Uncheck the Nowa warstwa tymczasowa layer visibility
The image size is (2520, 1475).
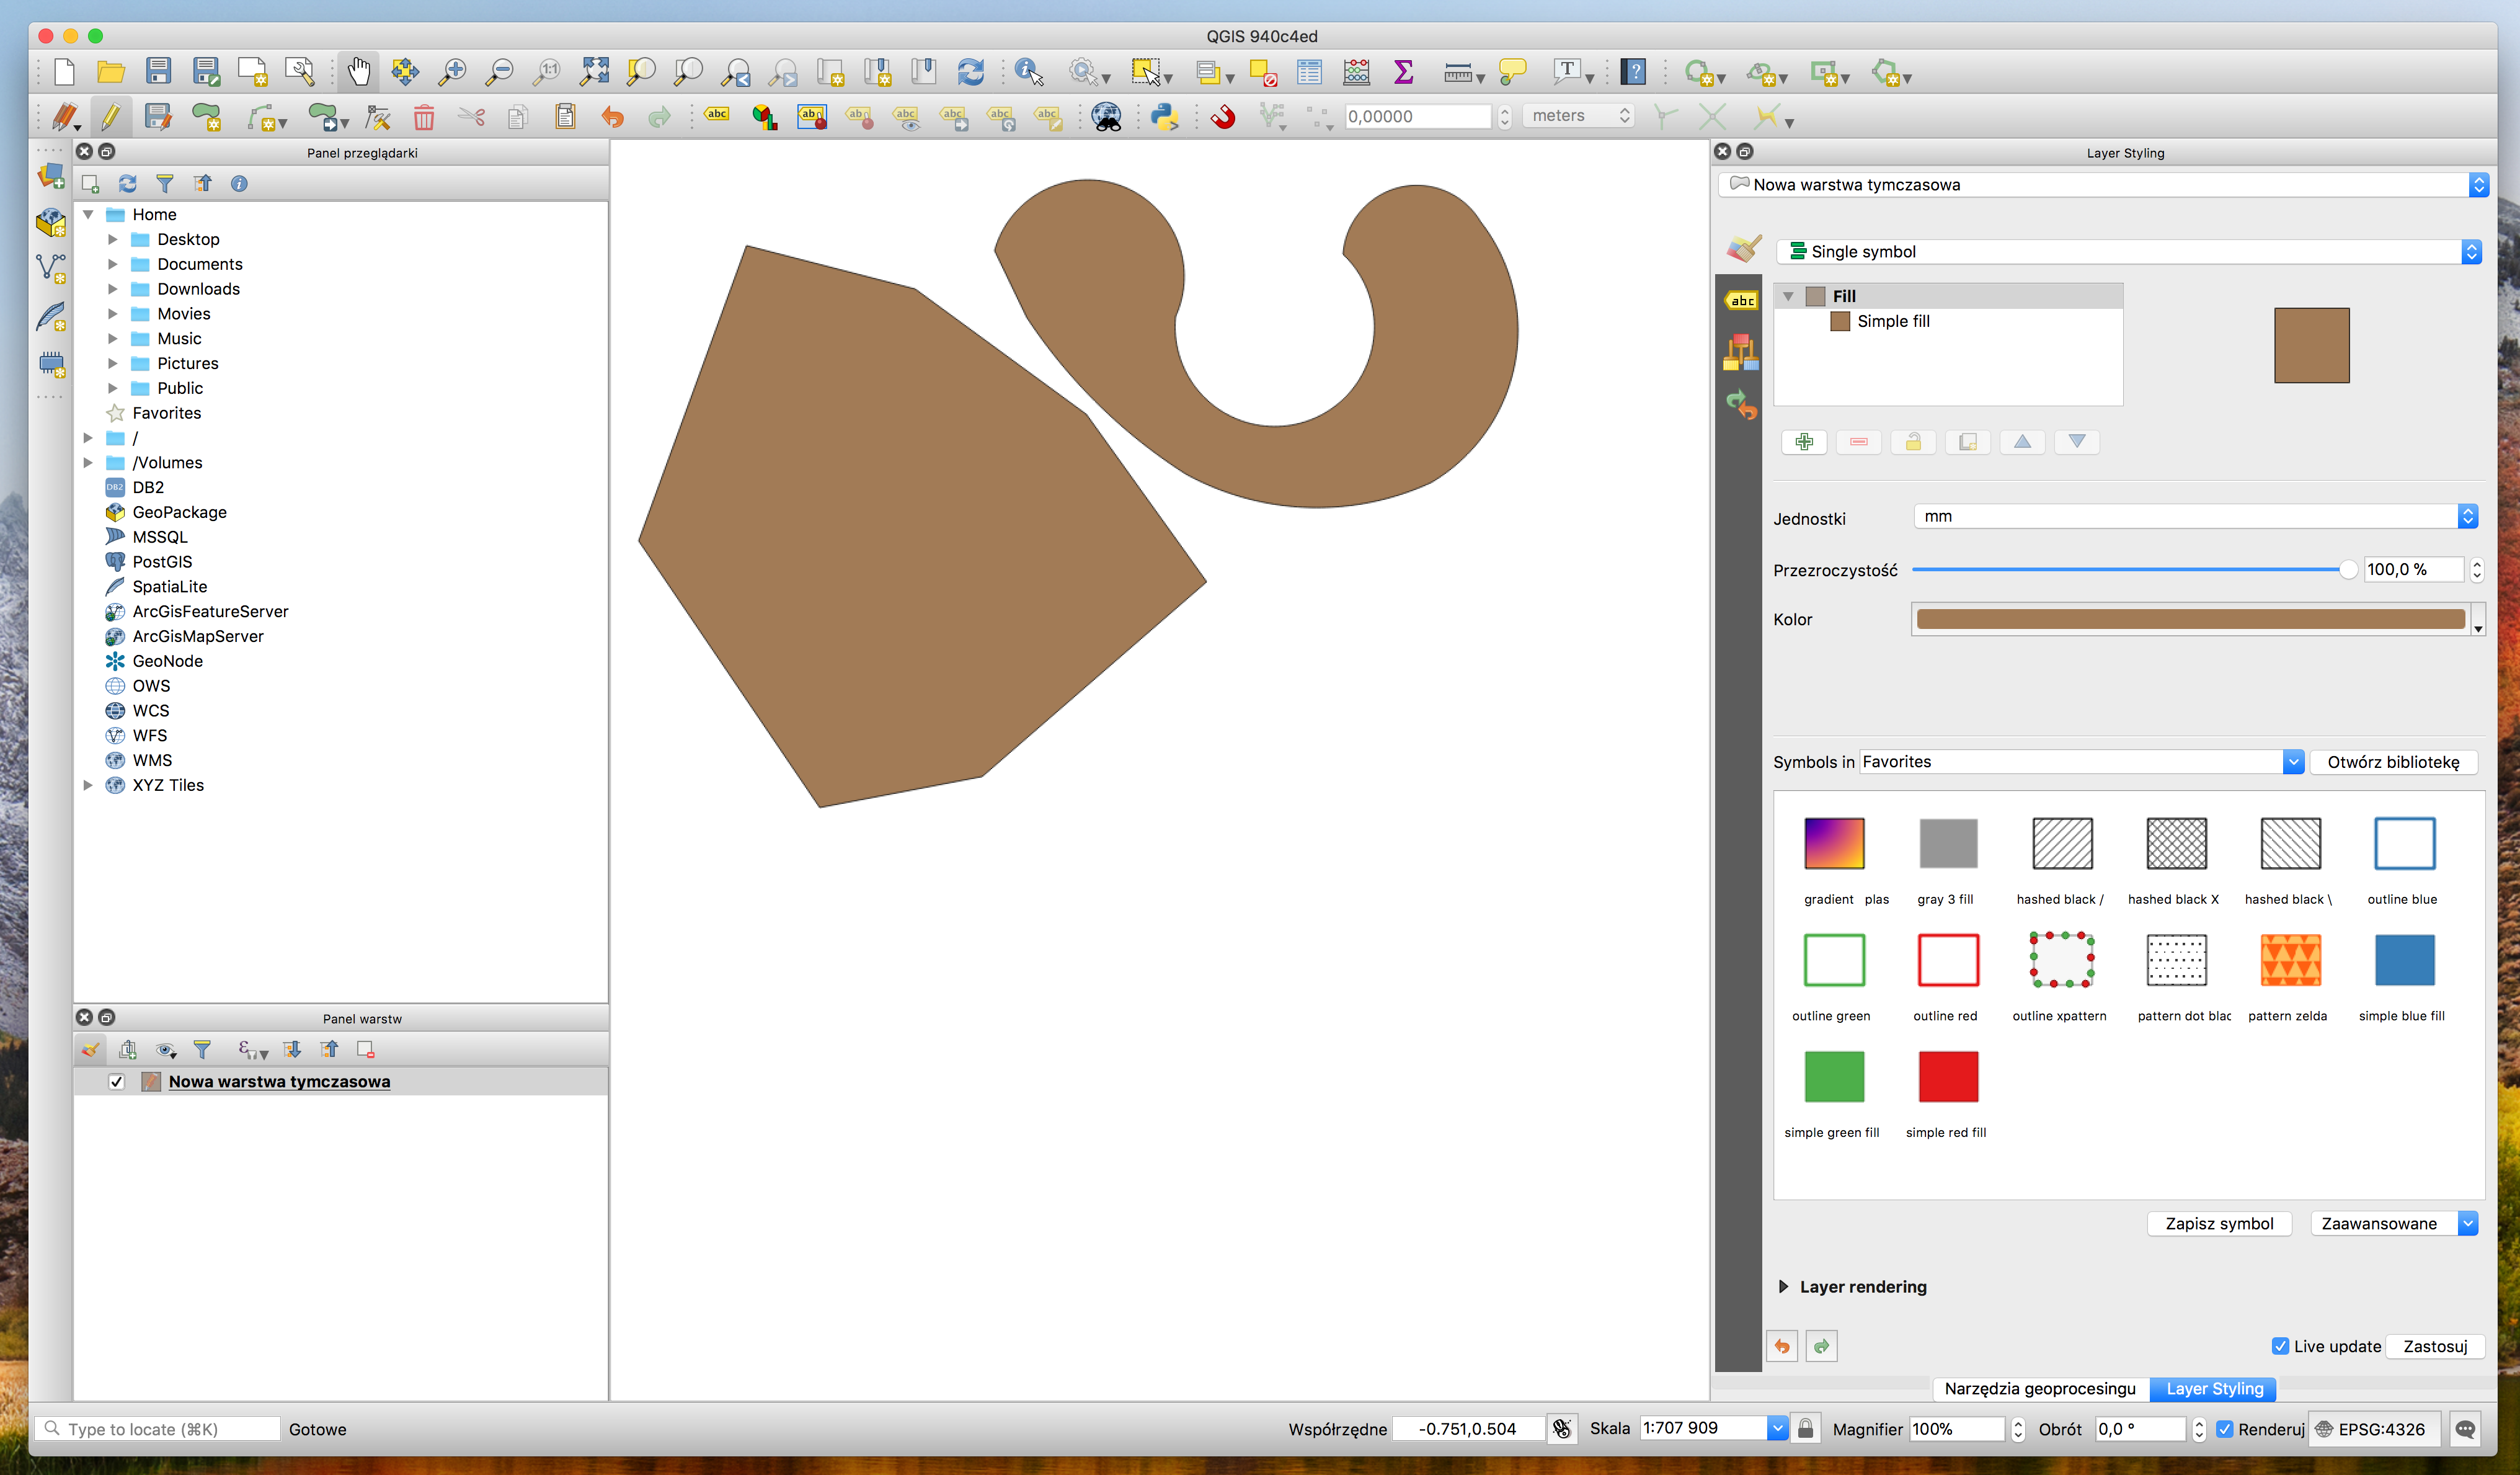(116, 1082)
